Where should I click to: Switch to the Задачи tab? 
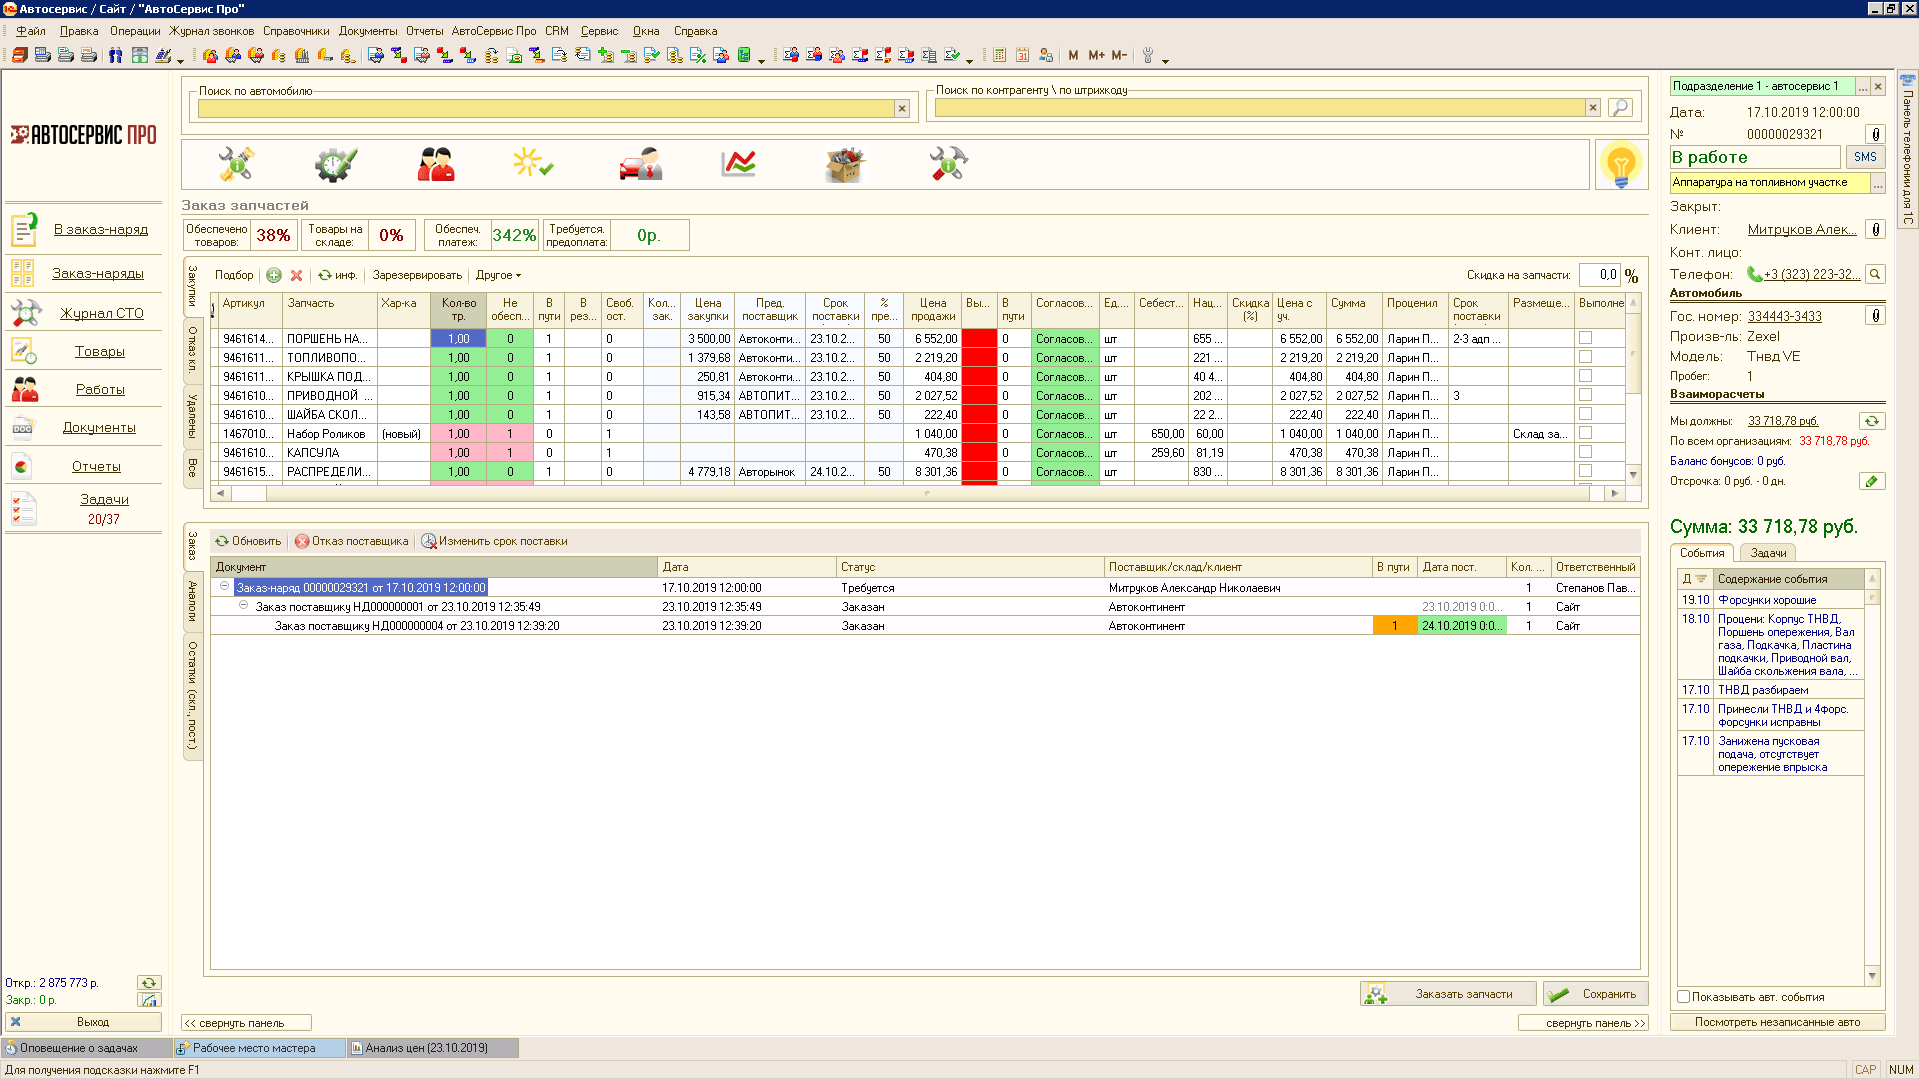coord(1768,553)
